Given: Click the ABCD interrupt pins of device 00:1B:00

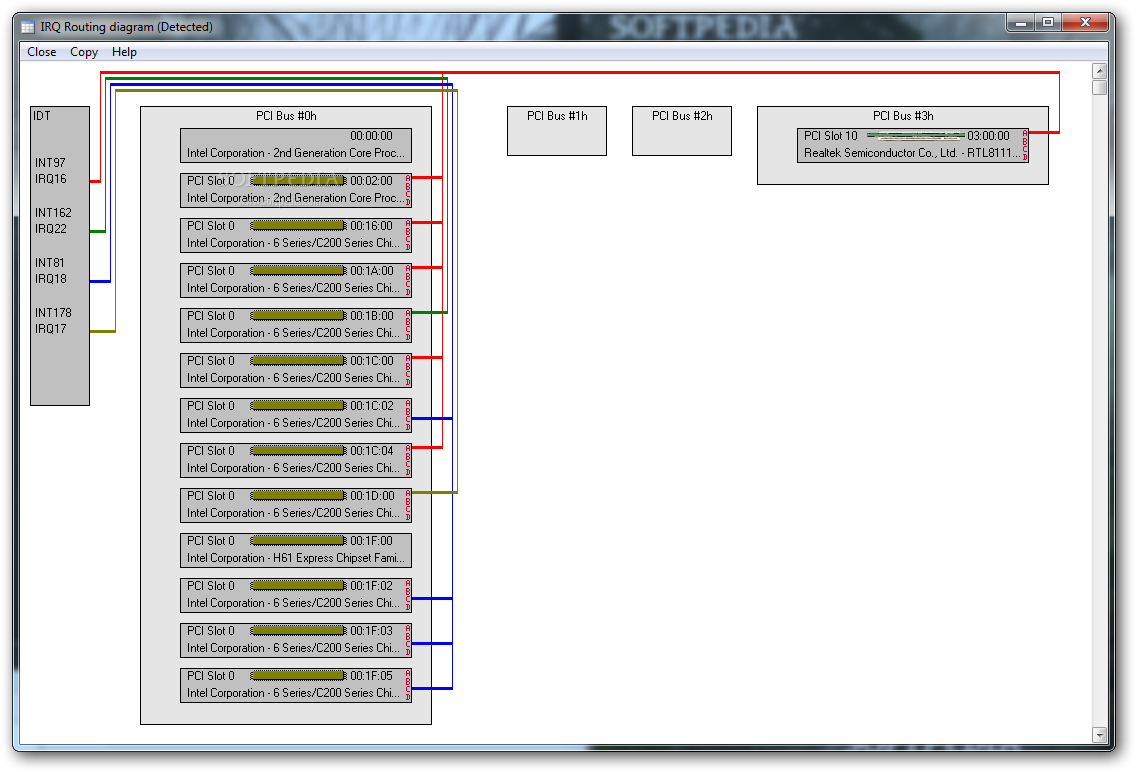Looking at the screenshot, I should click(408, 324).
